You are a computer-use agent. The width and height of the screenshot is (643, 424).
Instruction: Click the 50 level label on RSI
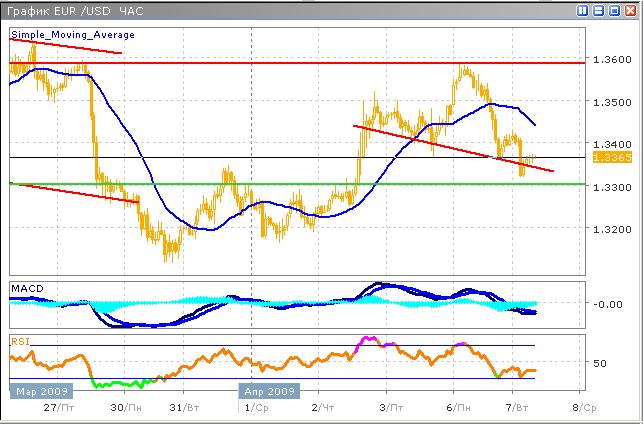(600, 363)
